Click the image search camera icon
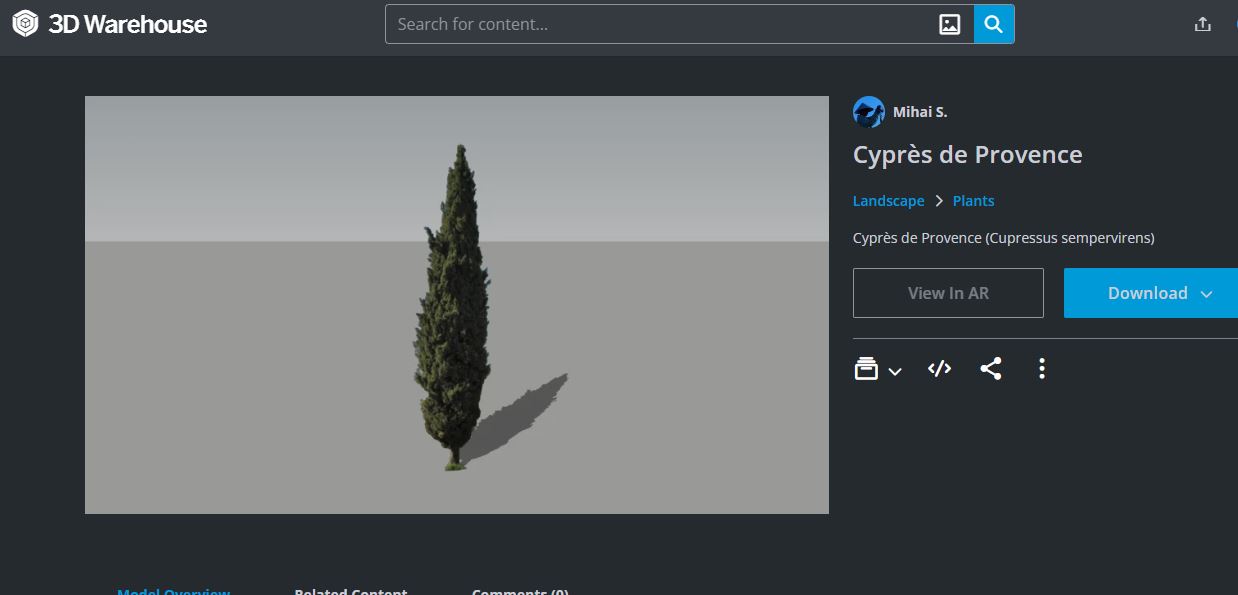 point(950,25)
